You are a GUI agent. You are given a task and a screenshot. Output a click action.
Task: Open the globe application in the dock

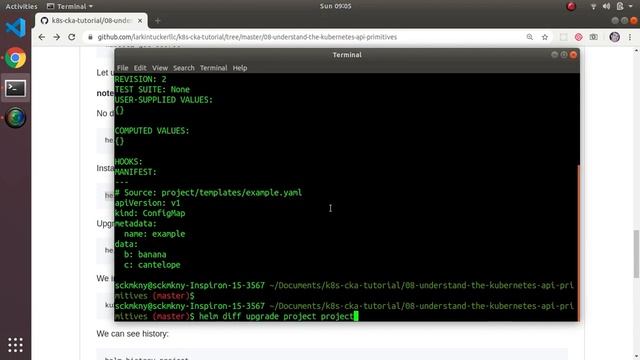click(x=16, y=118)
